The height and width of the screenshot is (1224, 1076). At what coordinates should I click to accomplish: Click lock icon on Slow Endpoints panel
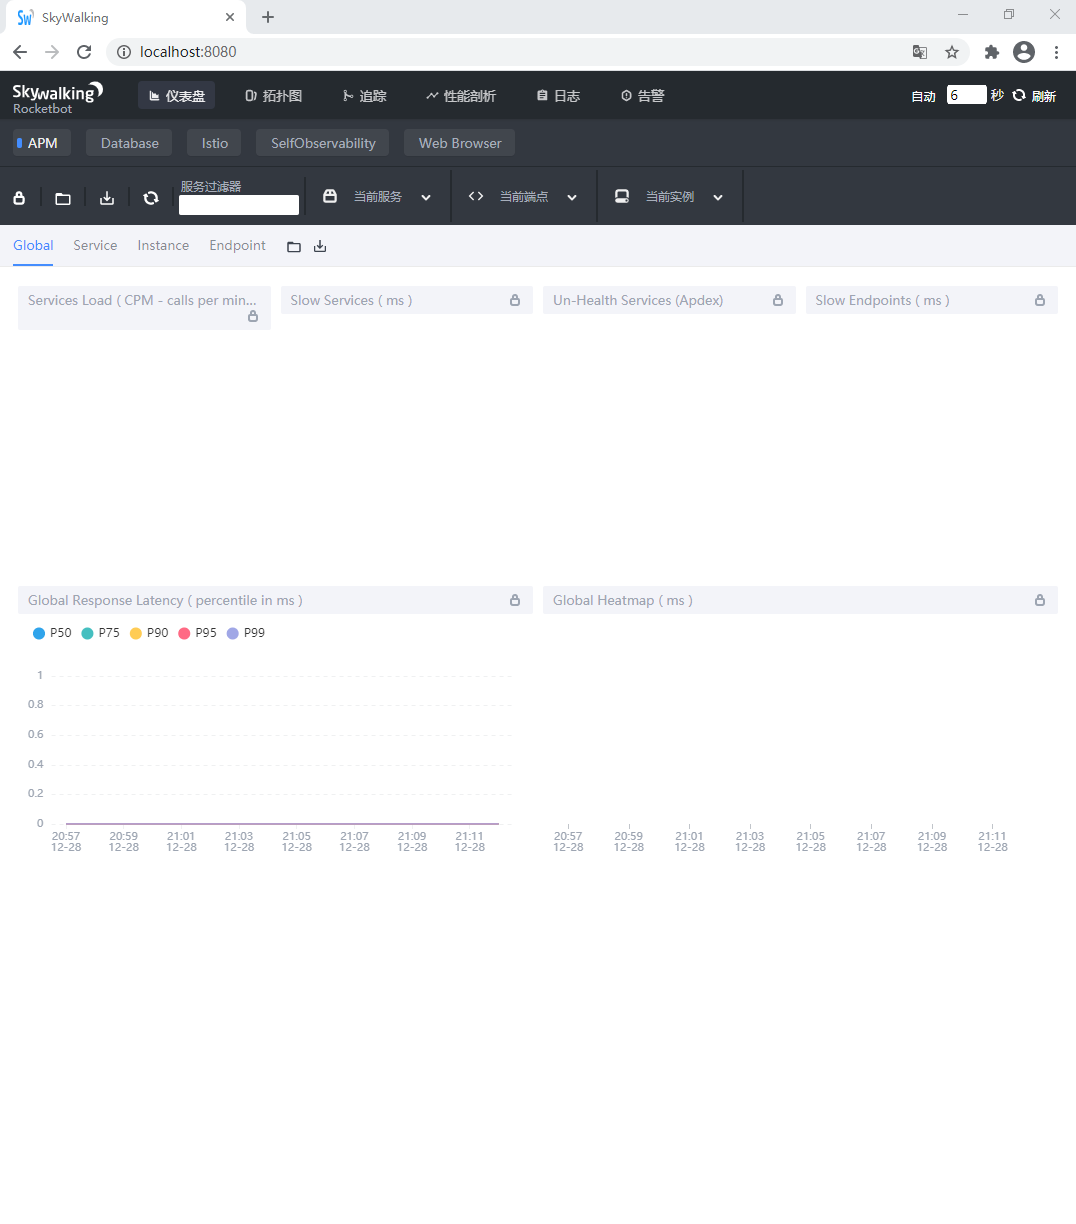(x=1040, y=300)
